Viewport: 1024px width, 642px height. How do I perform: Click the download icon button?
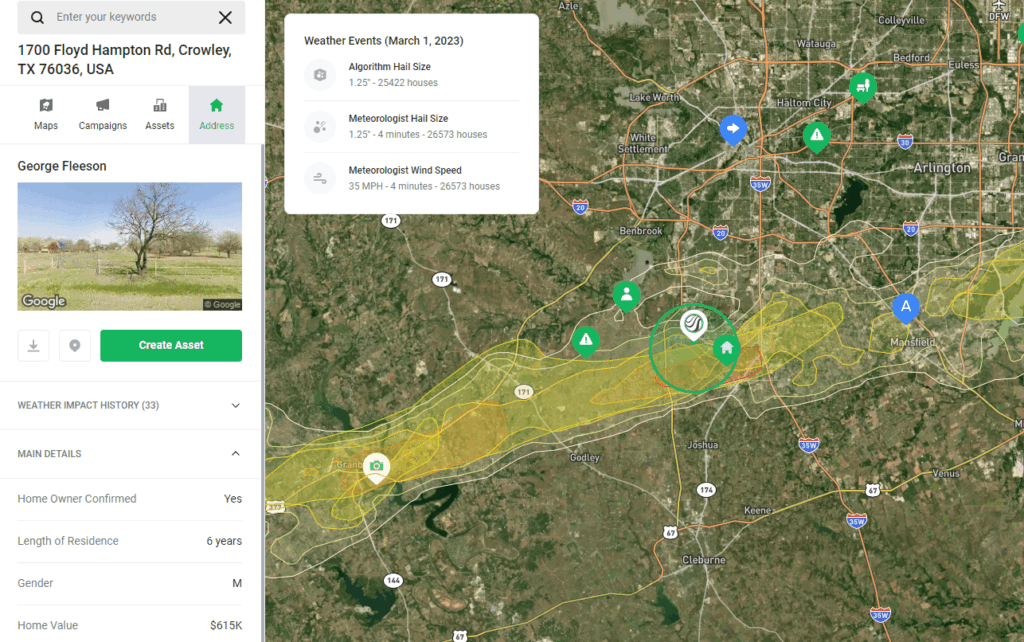click(x=33, y=345)
